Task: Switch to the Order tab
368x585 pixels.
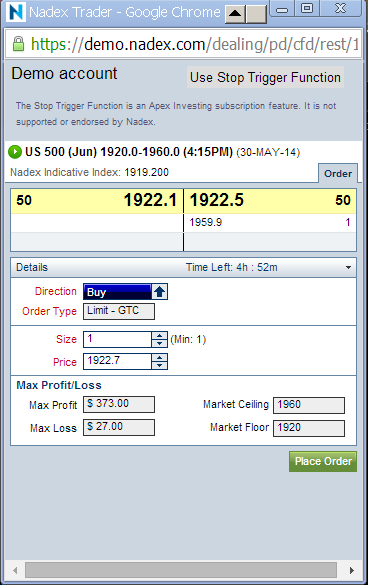Action: coord(338,173)
